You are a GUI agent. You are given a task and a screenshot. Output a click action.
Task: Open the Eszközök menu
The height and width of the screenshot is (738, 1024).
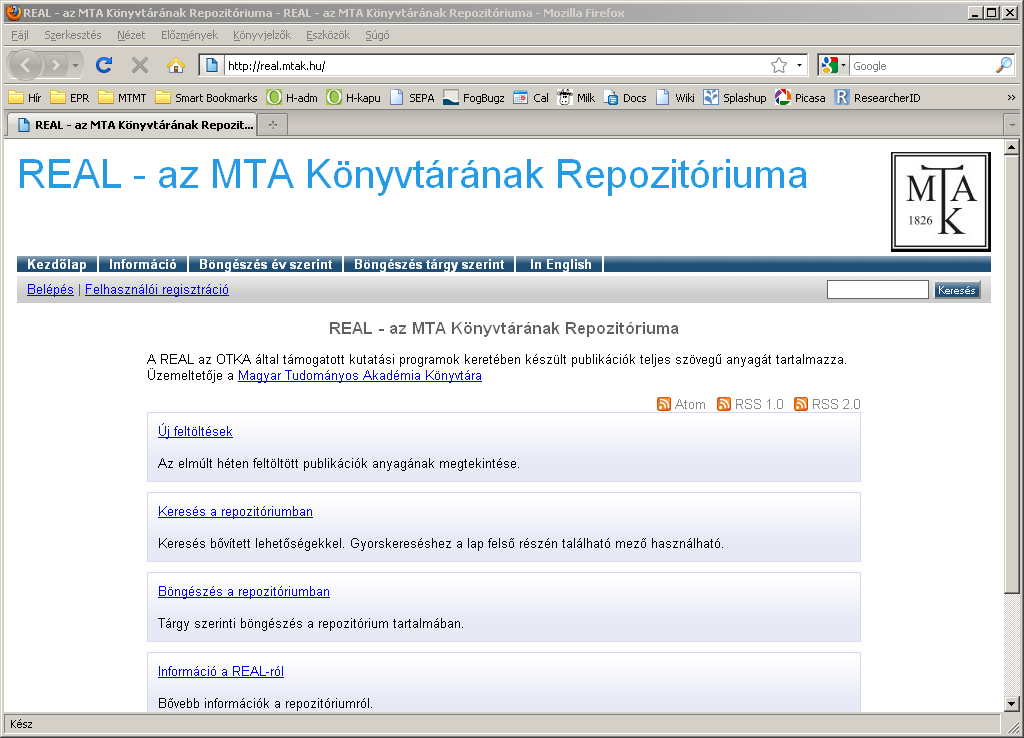[328, 35]
